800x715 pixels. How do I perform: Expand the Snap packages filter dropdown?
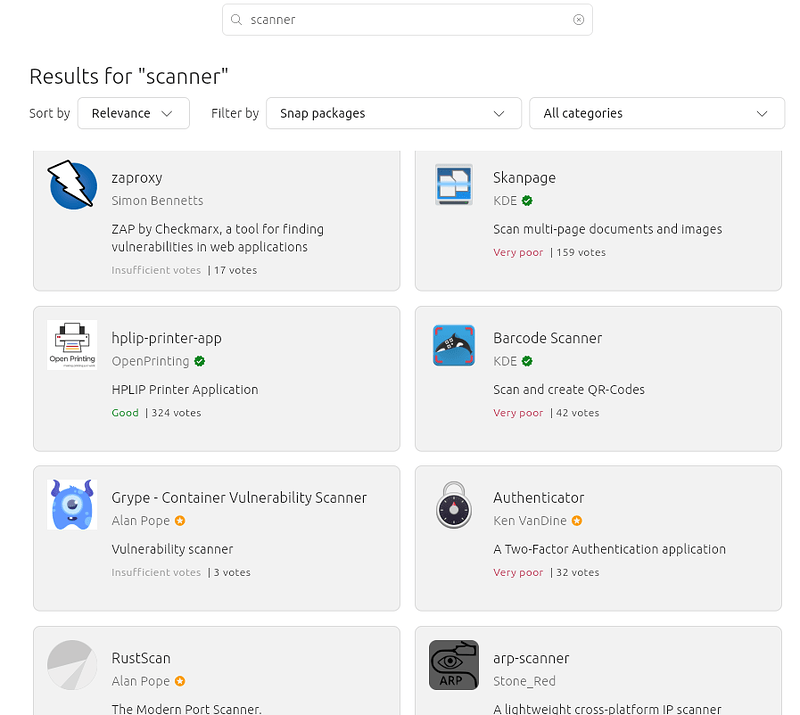(393, 113)
